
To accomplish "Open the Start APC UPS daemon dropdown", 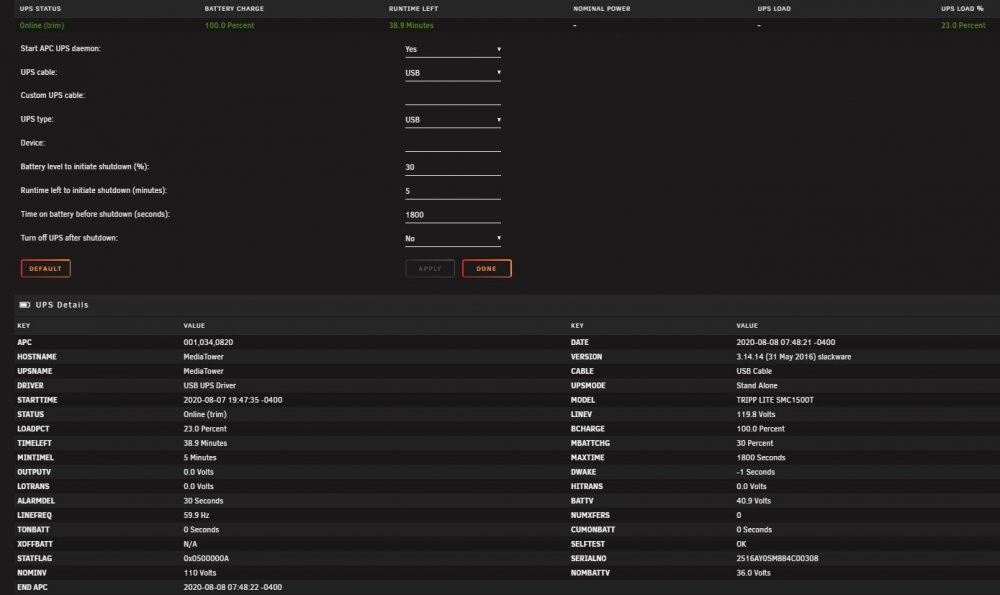I will coord(453,49).
